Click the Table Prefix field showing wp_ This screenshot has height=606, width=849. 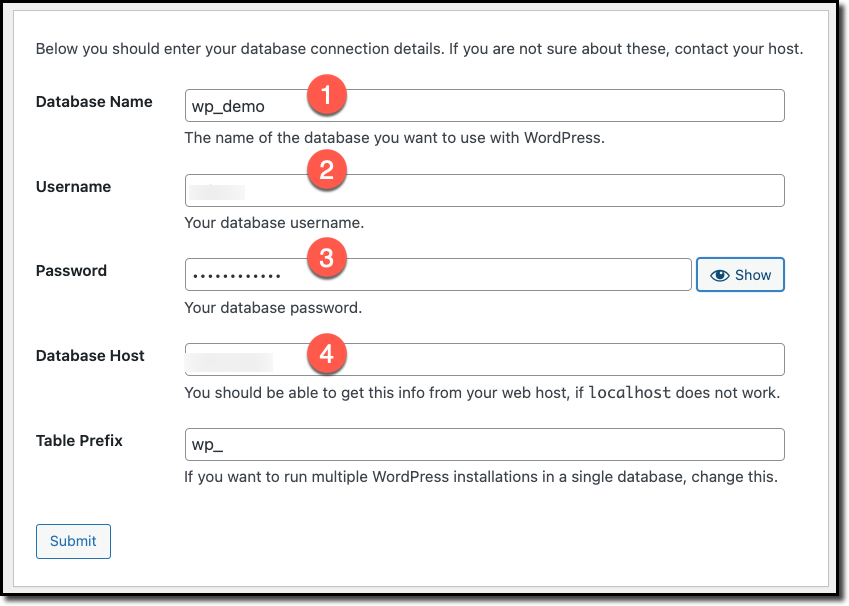(450, 444)
